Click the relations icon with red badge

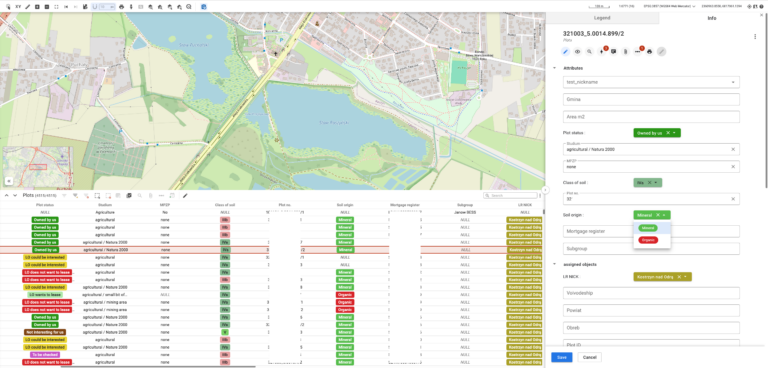click(638, 51)
